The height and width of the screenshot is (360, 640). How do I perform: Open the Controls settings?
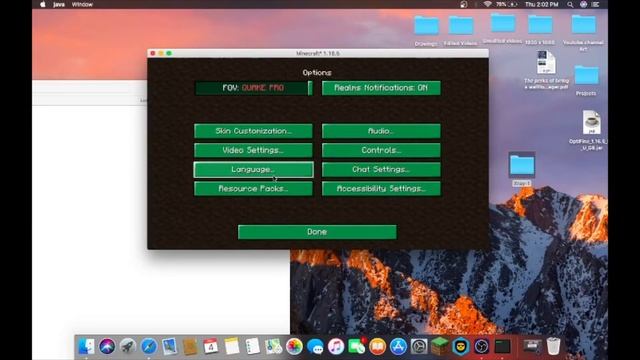(x=381, y=150)
